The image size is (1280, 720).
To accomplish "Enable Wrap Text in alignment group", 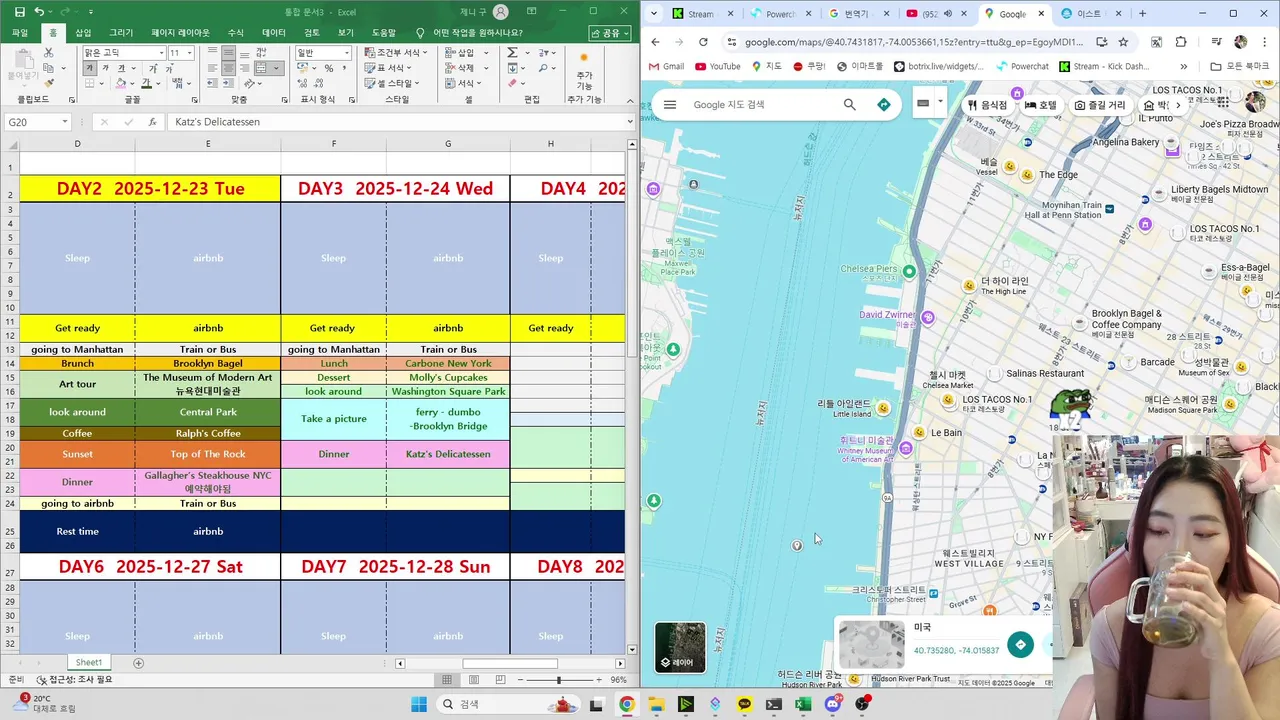I will click(x=261, y=52).
